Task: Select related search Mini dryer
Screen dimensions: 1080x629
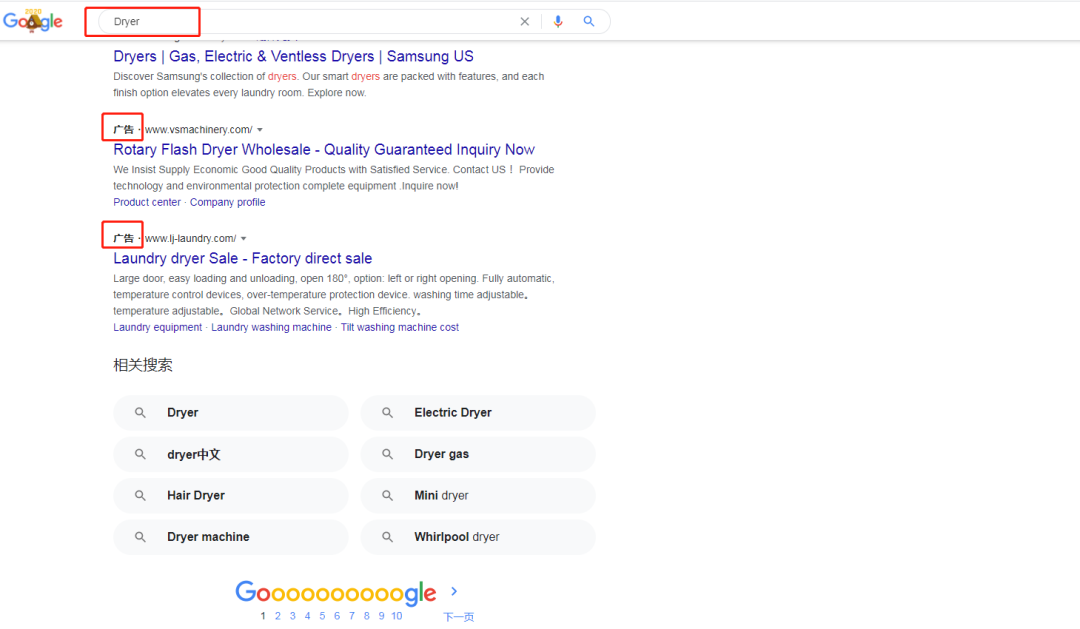Action: [478, 495]
